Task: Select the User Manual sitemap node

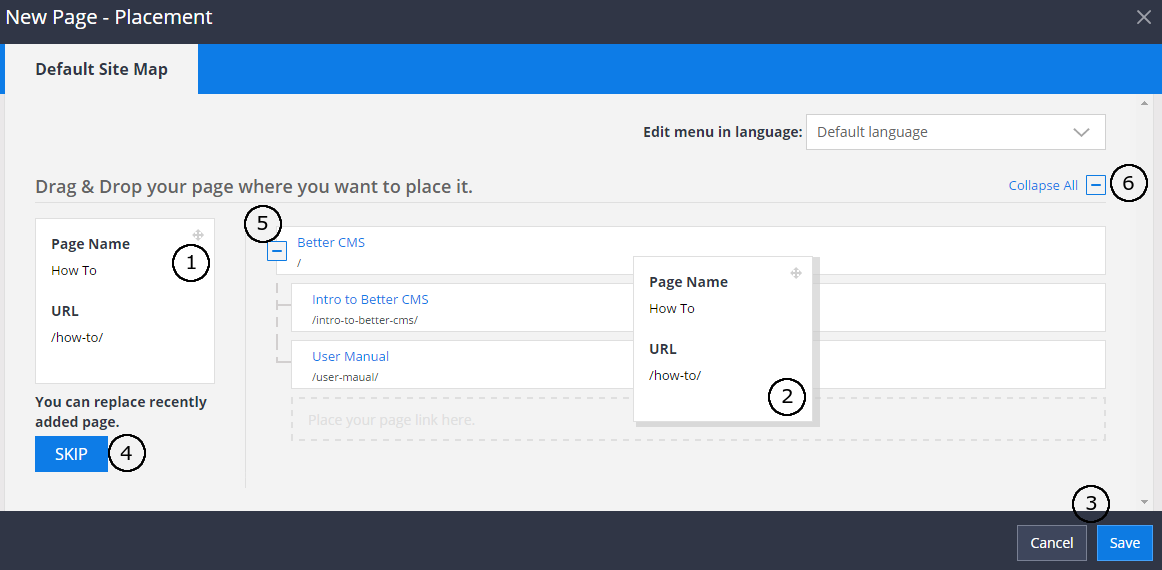Action: (x=350, y=356)
